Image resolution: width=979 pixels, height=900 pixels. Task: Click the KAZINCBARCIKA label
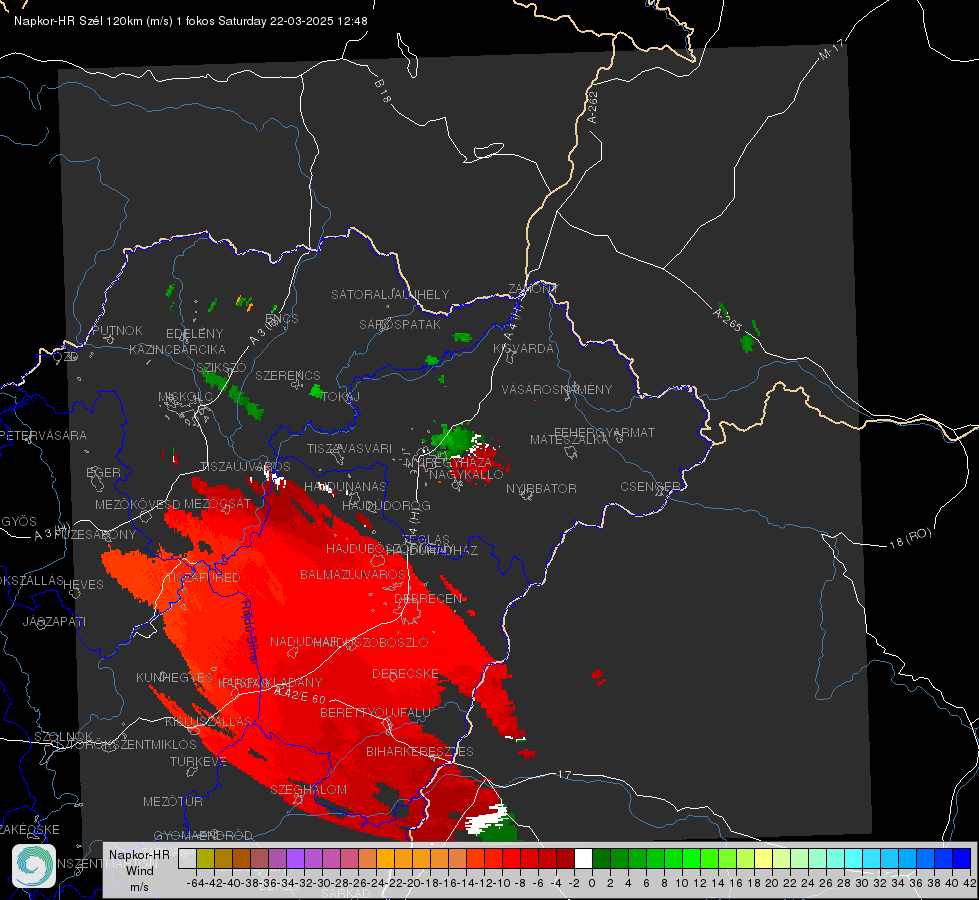point(177,349)
